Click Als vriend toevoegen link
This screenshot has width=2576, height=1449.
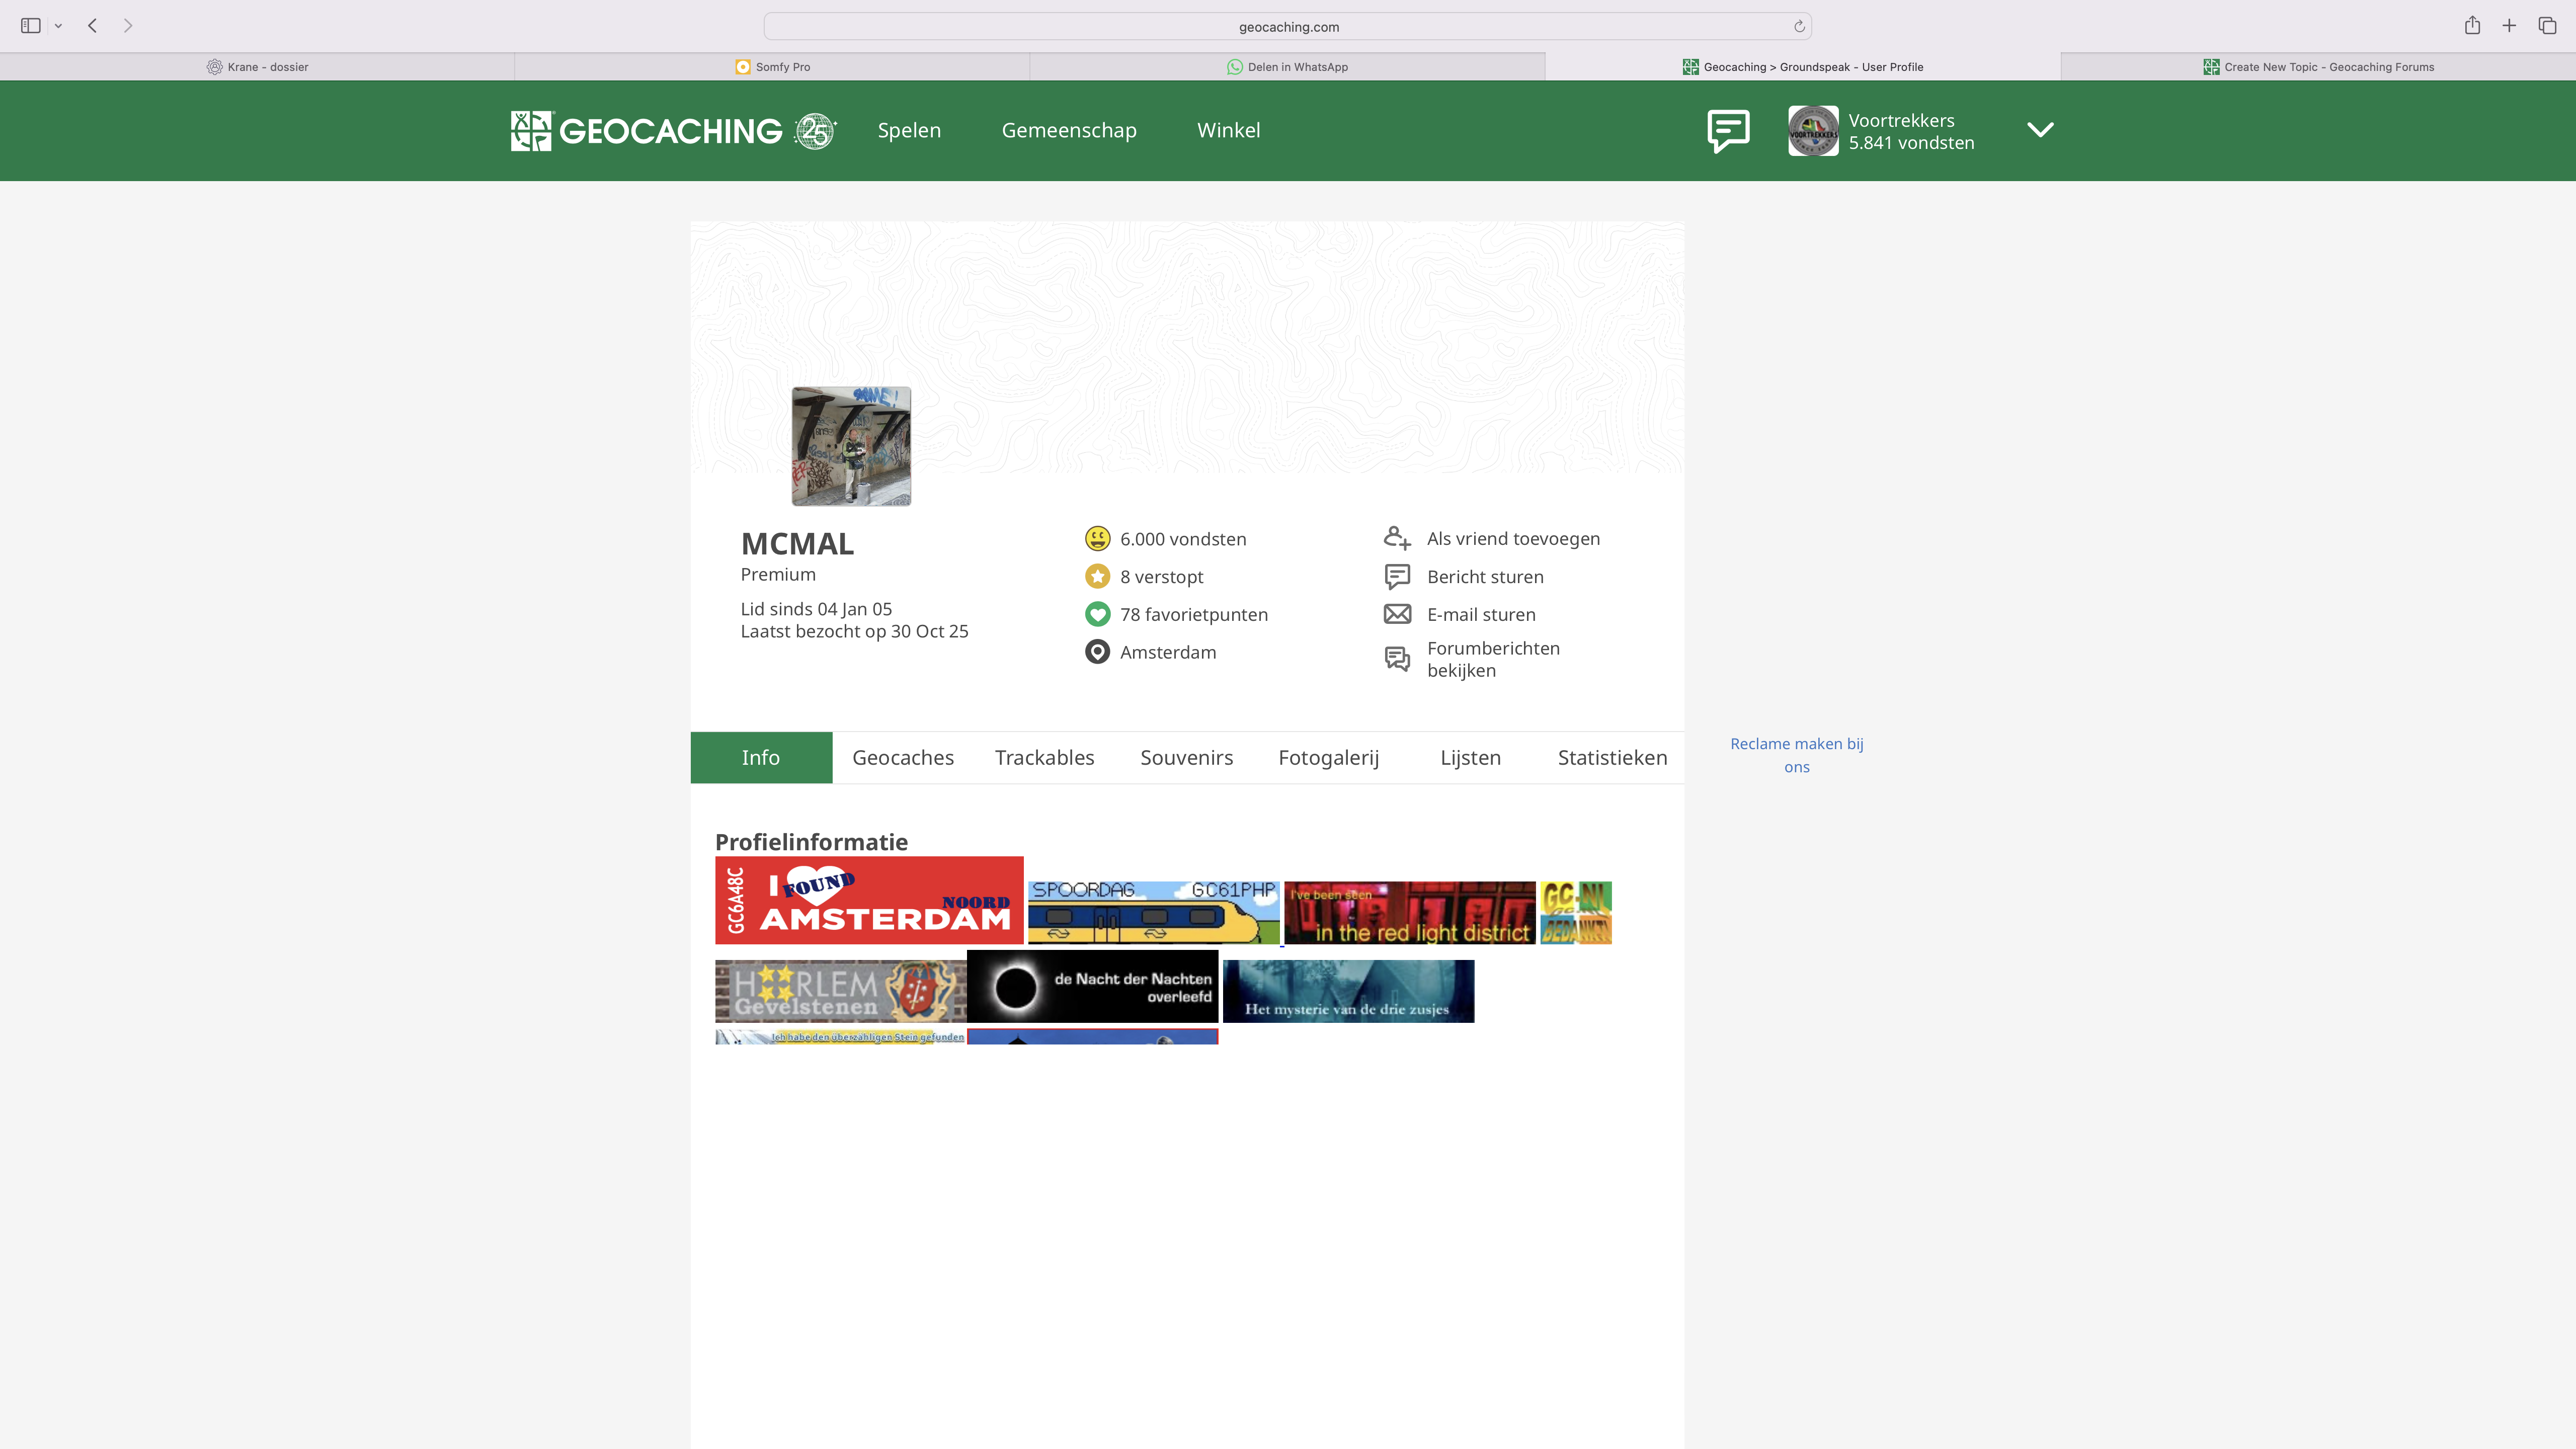tap(1513, 538)
